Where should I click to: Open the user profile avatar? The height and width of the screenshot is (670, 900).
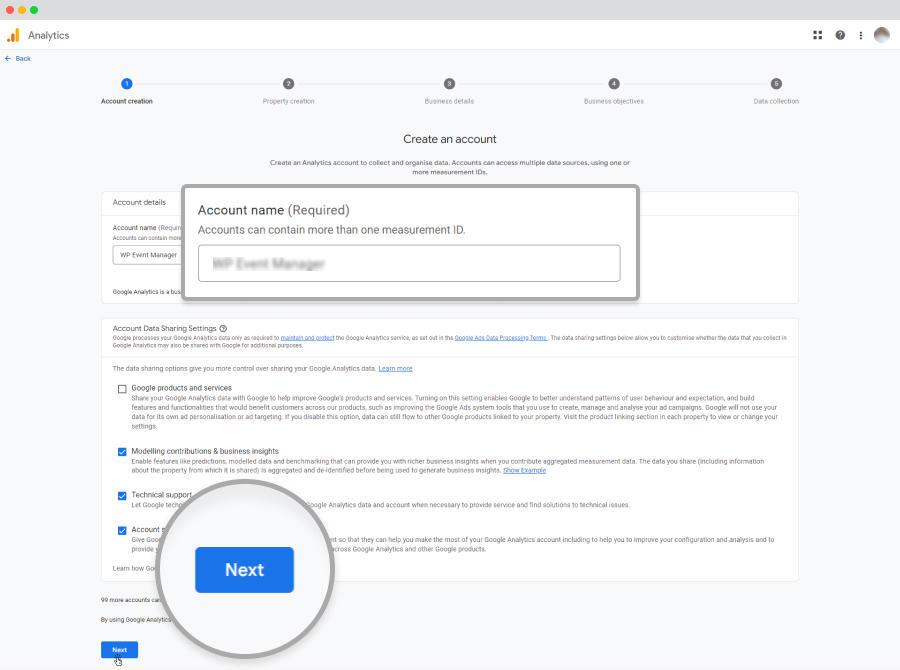click(x=882, y=35)
